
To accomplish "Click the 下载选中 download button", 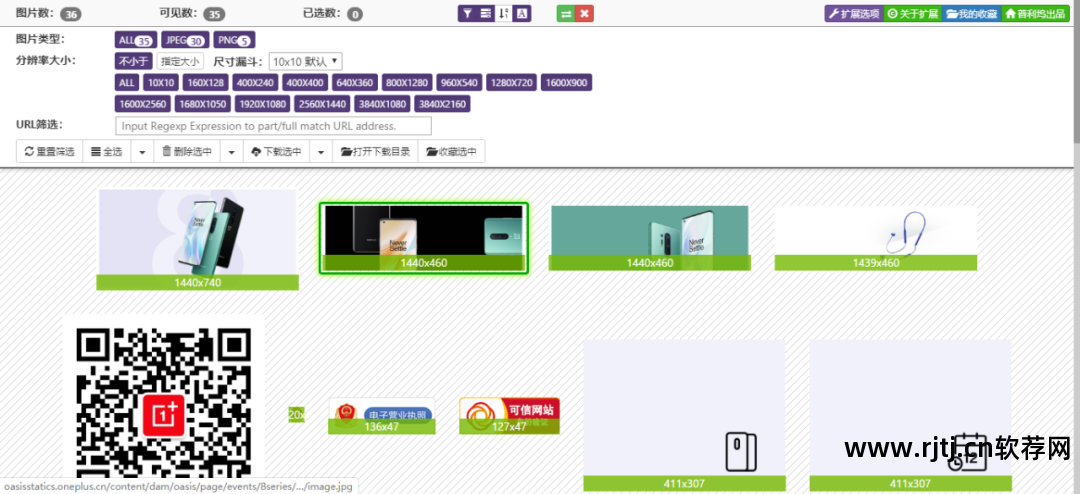I will click(276, 152).
